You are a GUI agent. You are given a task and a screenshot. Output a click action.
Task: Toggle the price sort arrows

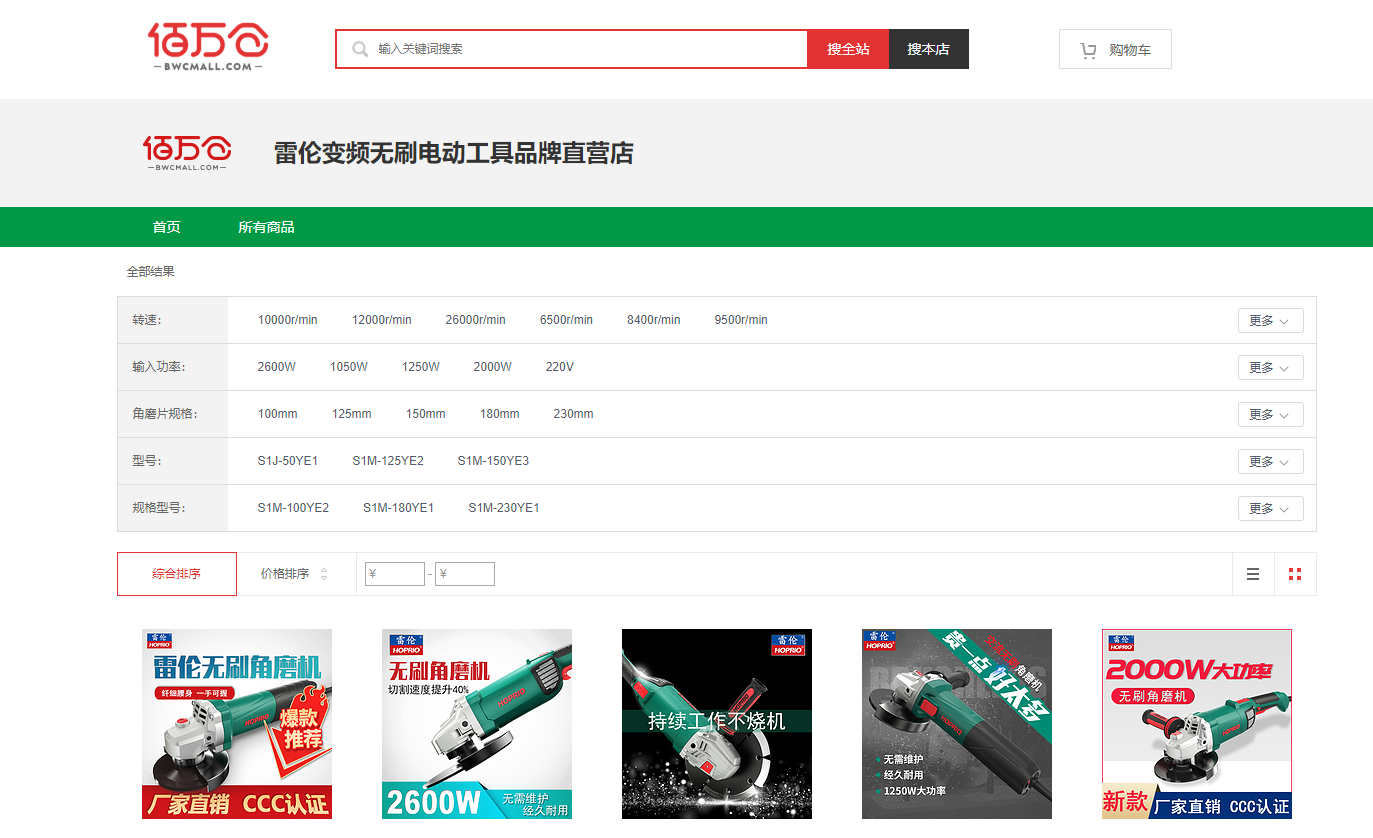click(324, 574)
